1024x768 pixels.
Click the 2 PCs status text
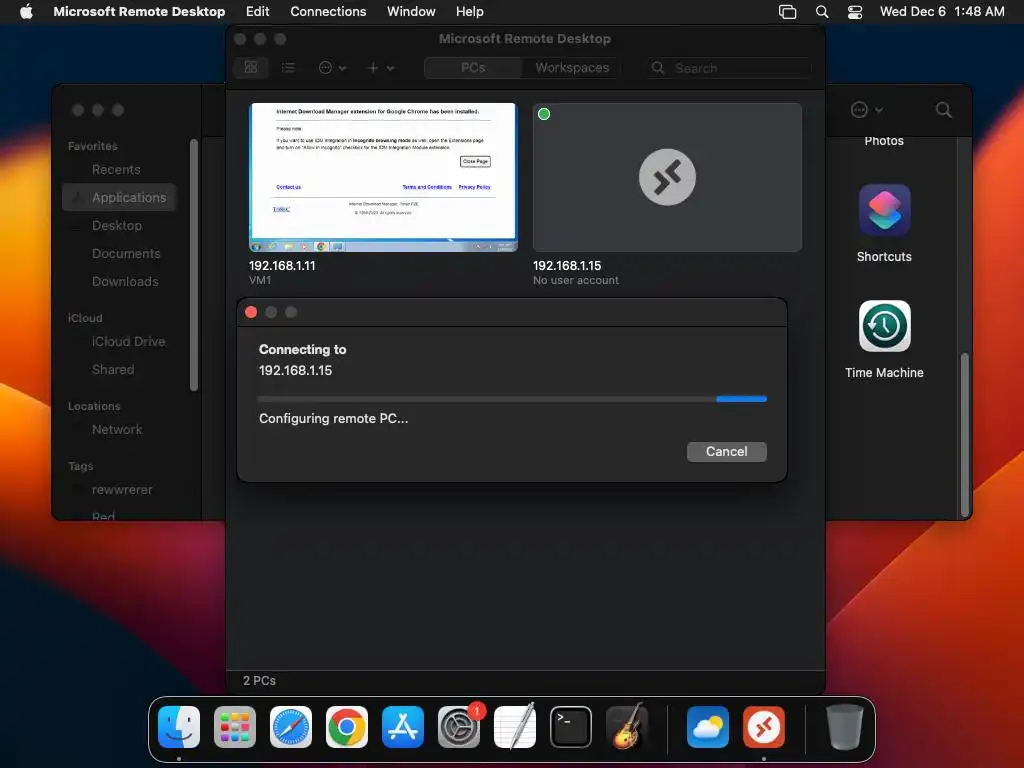coord(259,680)
